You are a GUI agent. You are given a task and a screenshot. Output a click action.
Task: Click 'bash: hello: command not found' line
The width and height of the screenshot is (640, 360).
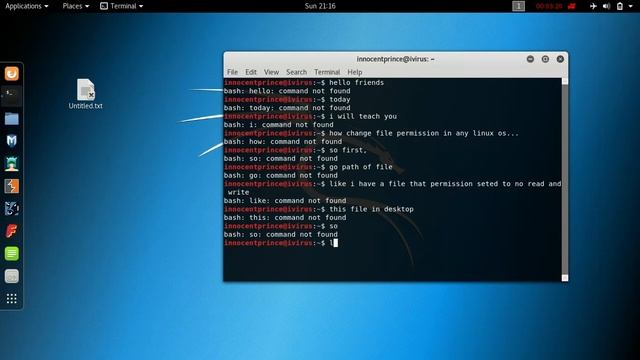click(287, 91)
